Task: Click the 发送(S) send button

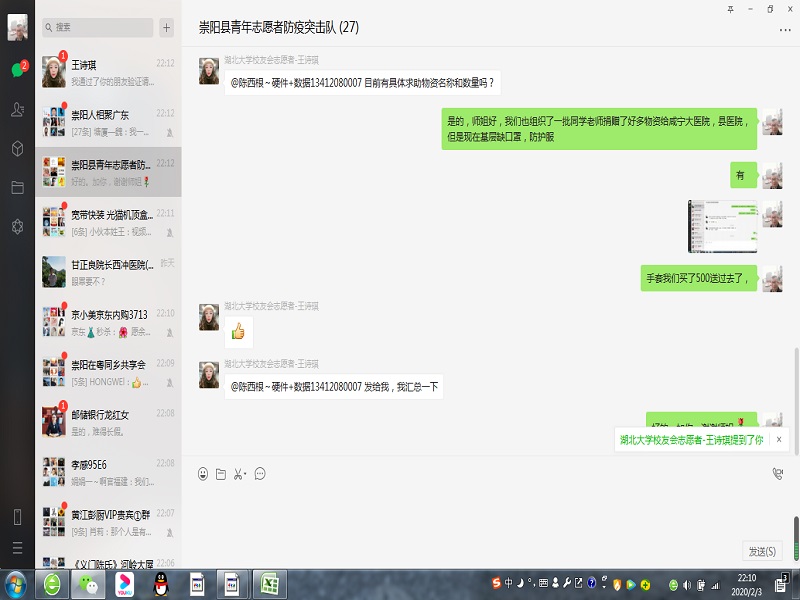Action: (x=762, y=551)
